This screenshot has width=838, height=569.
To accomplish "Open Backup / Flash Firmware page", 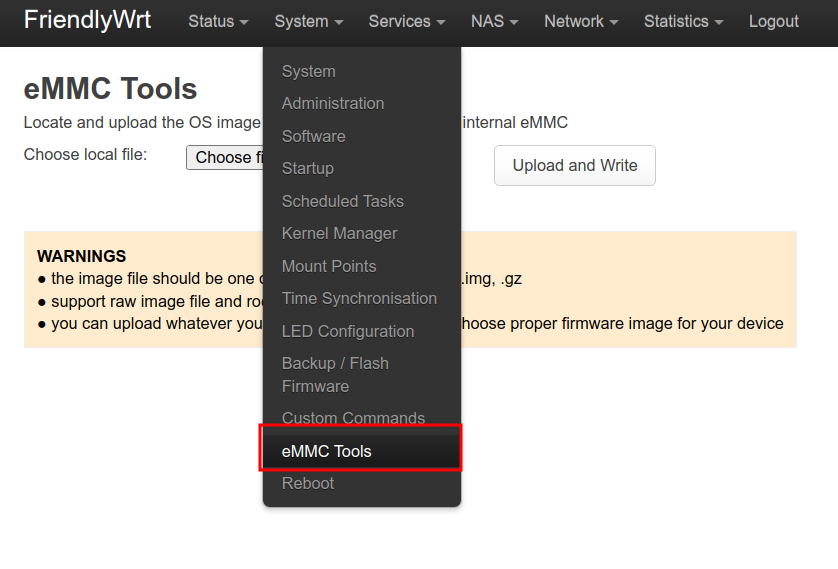I will 335,374.
